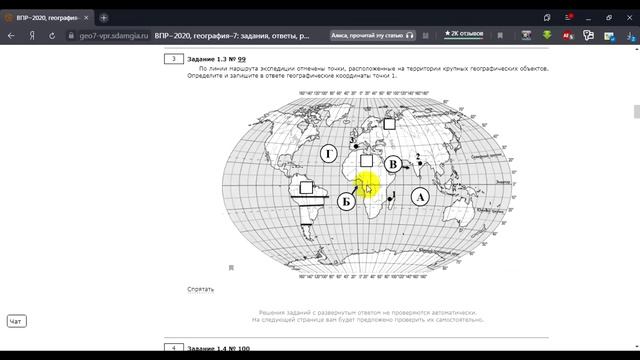Click the Спрятать link under the map
Viewport: 640px width, 360px height.
[200, 289]
